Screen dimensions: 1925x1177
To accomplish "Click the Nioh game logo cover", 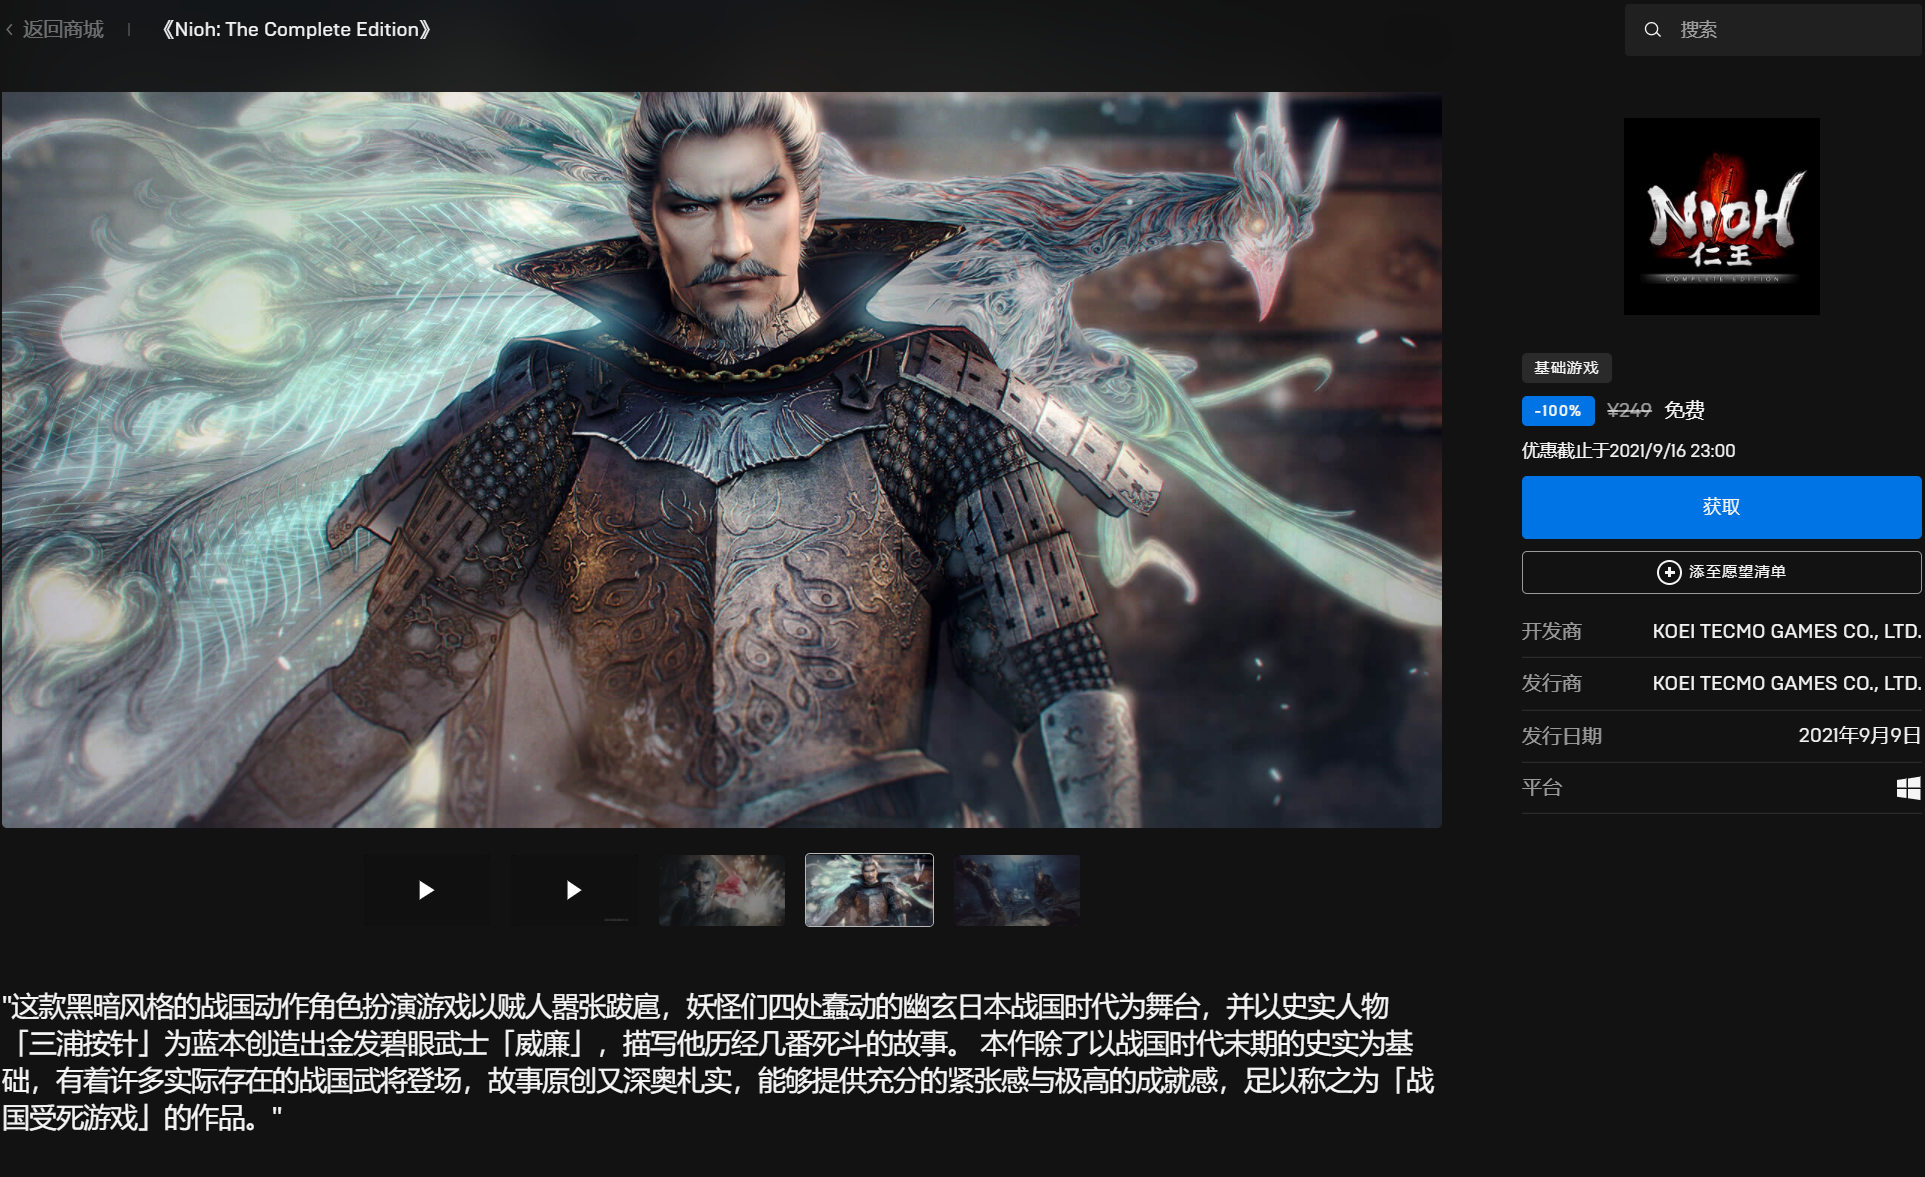I will click(x=1721, y=216).
